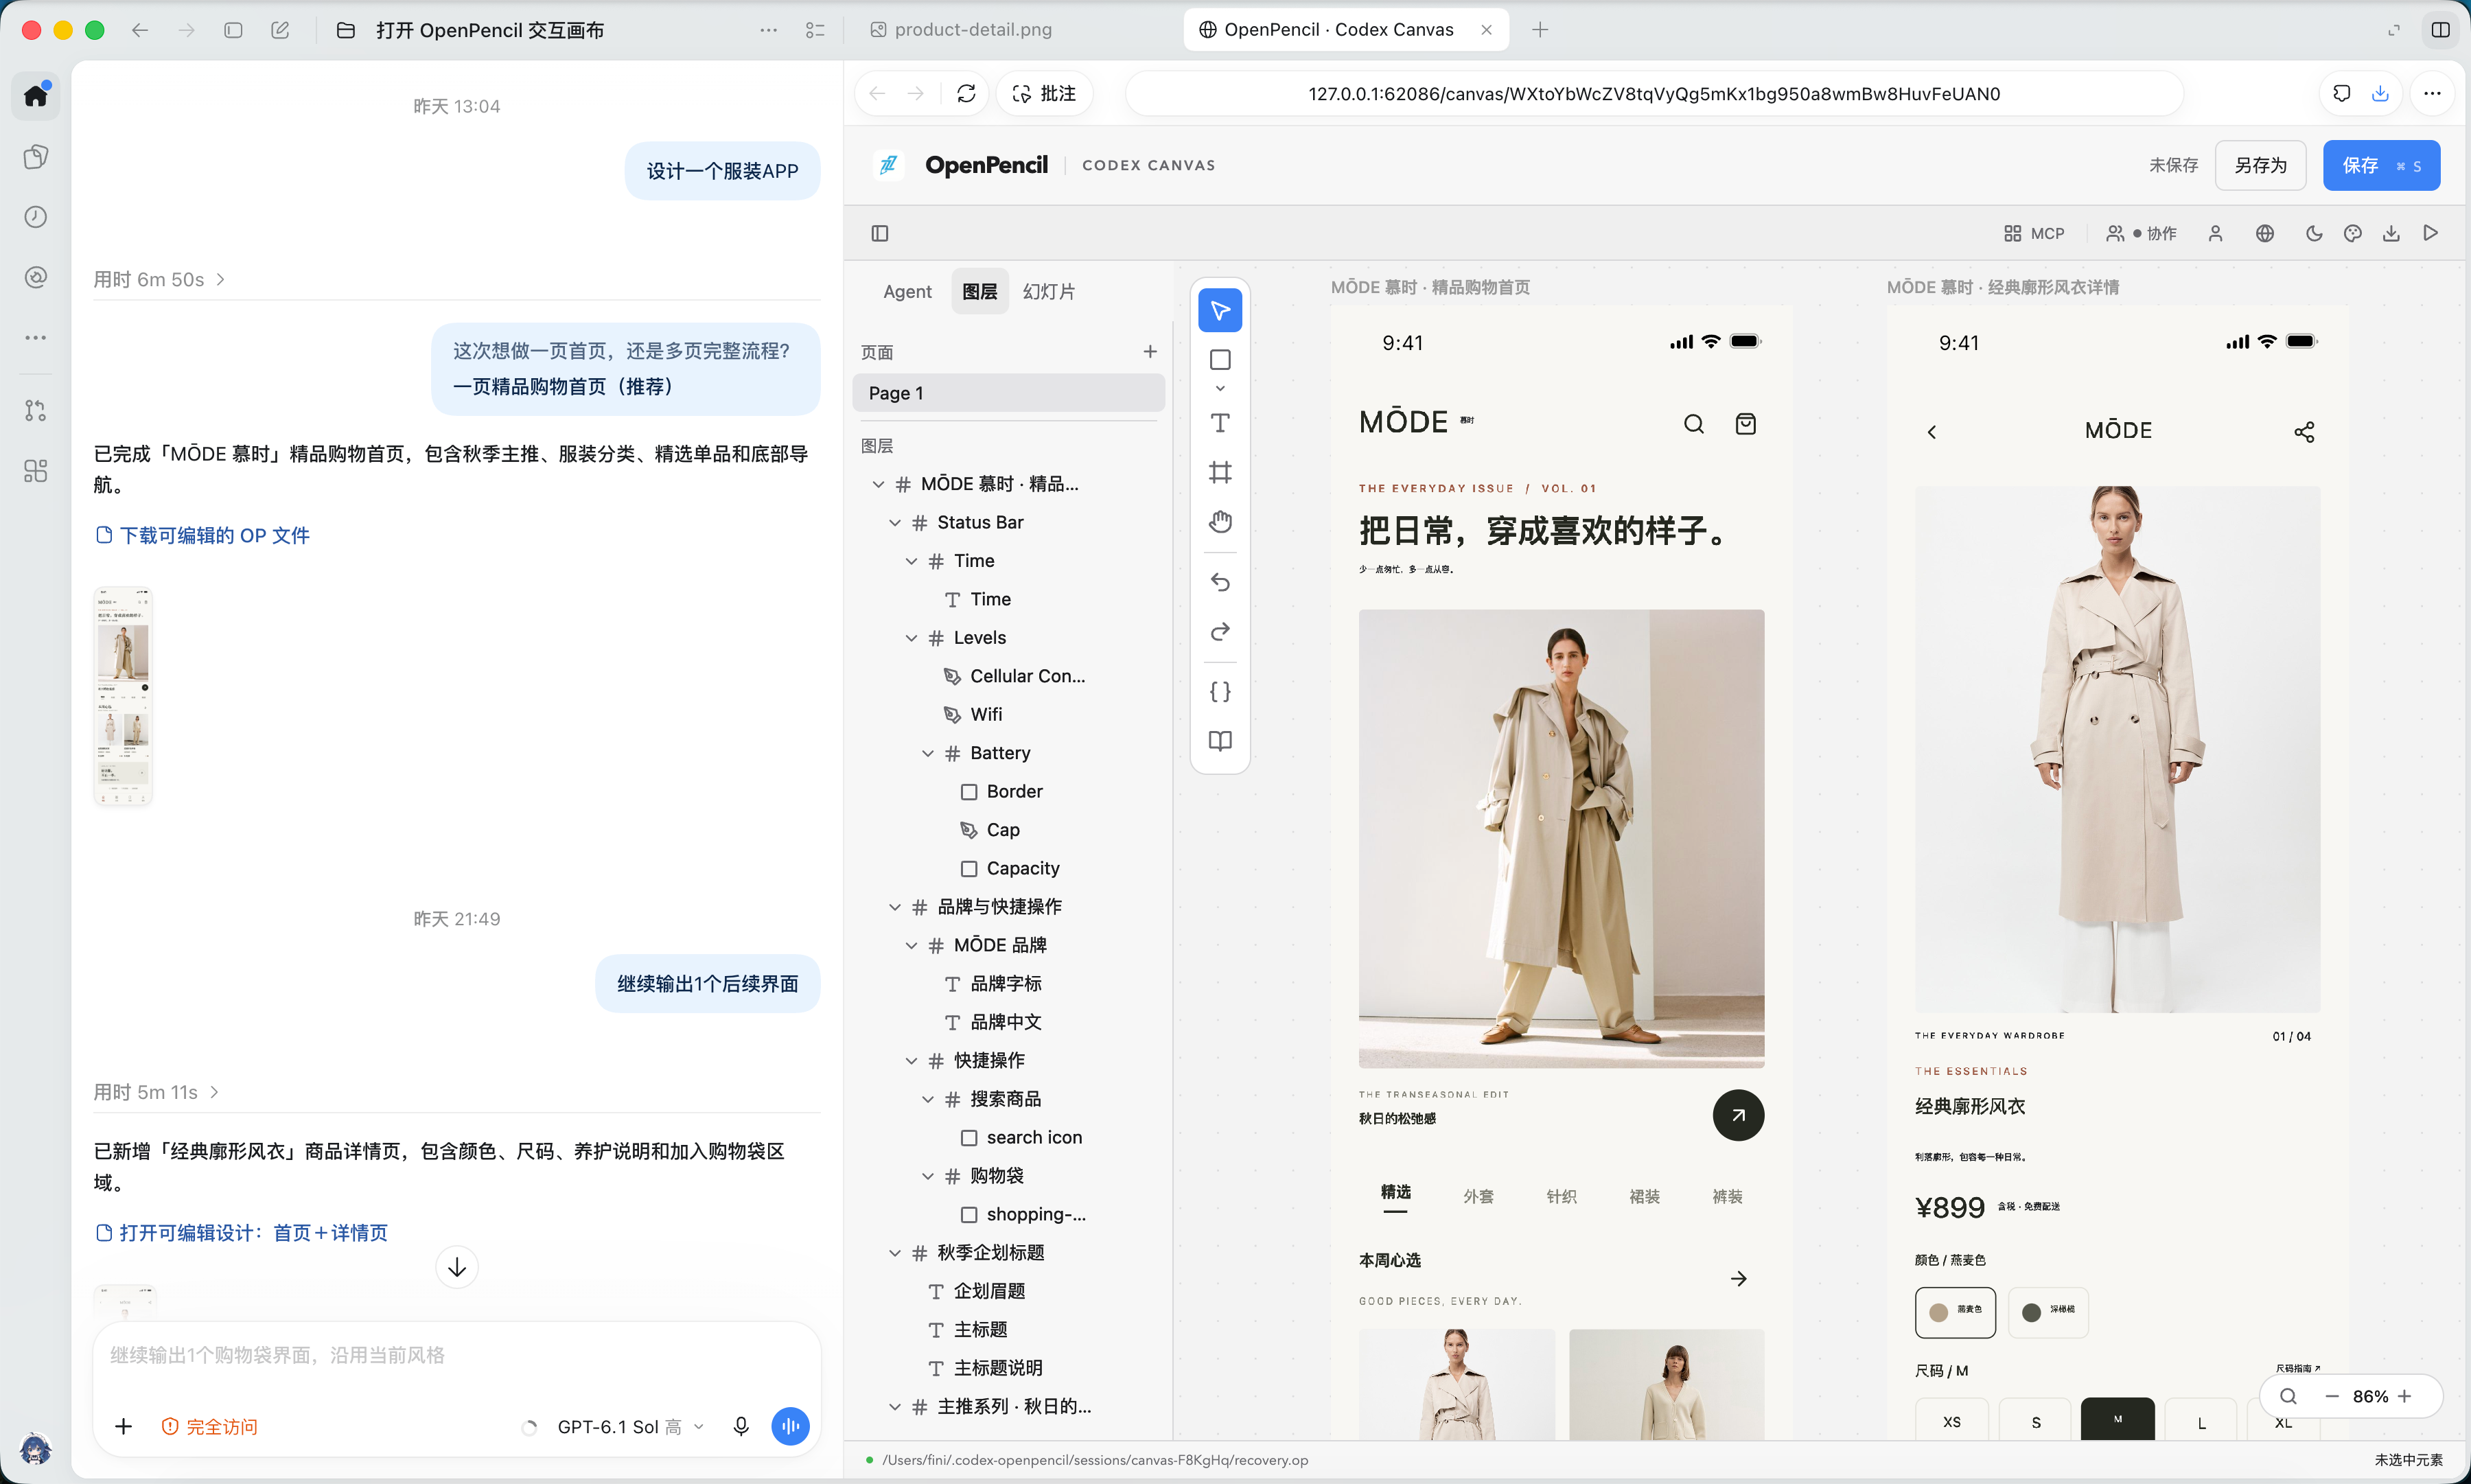Open the MCP option
The width and height of the screenshot is (2471, 1484).
coord(2034,233)
